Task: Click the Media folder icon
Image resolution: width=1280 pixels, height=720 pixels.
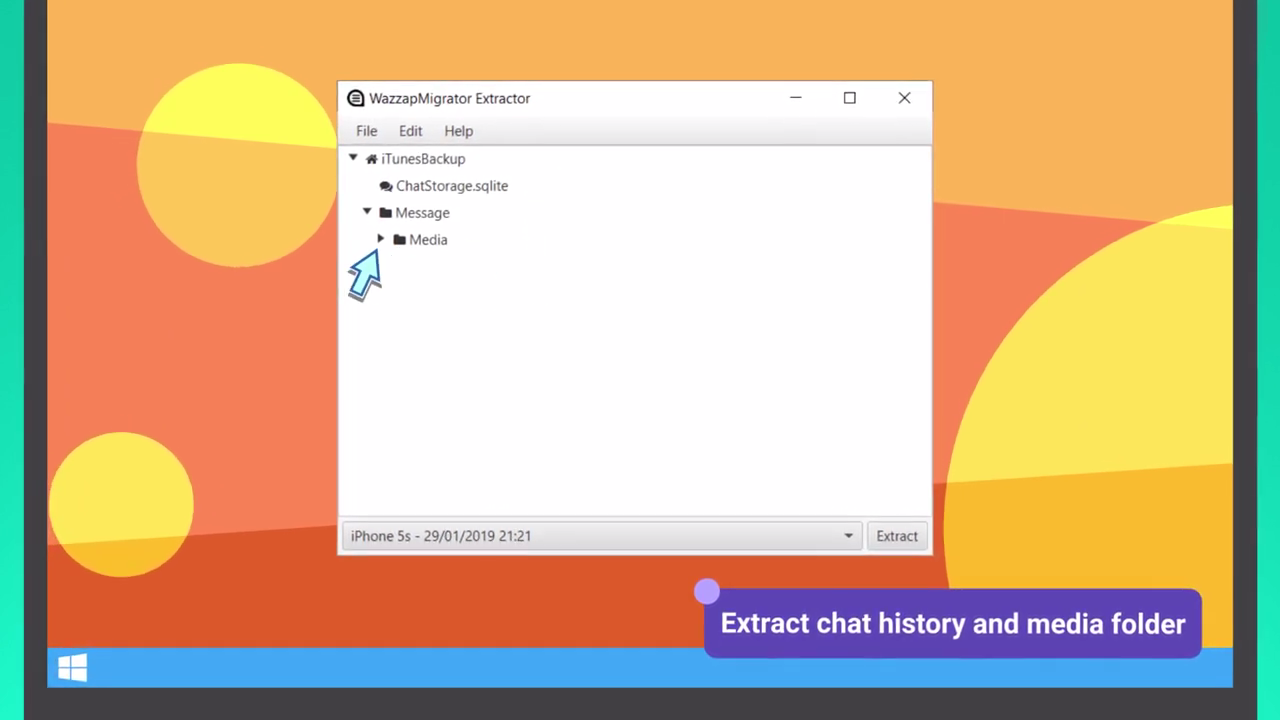Action: 399,240
